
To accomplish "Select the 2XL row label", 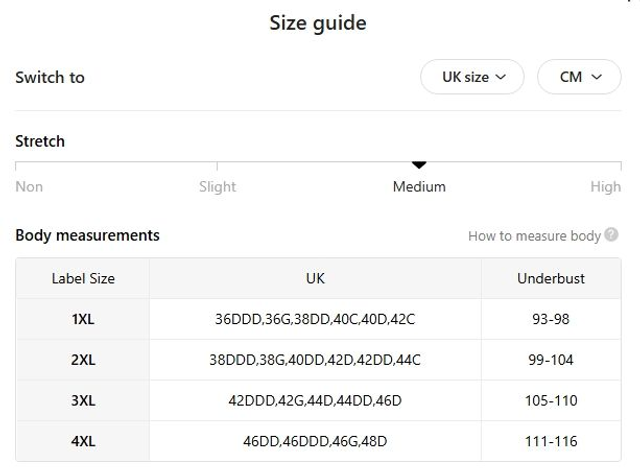I will [x=83, y=360].
